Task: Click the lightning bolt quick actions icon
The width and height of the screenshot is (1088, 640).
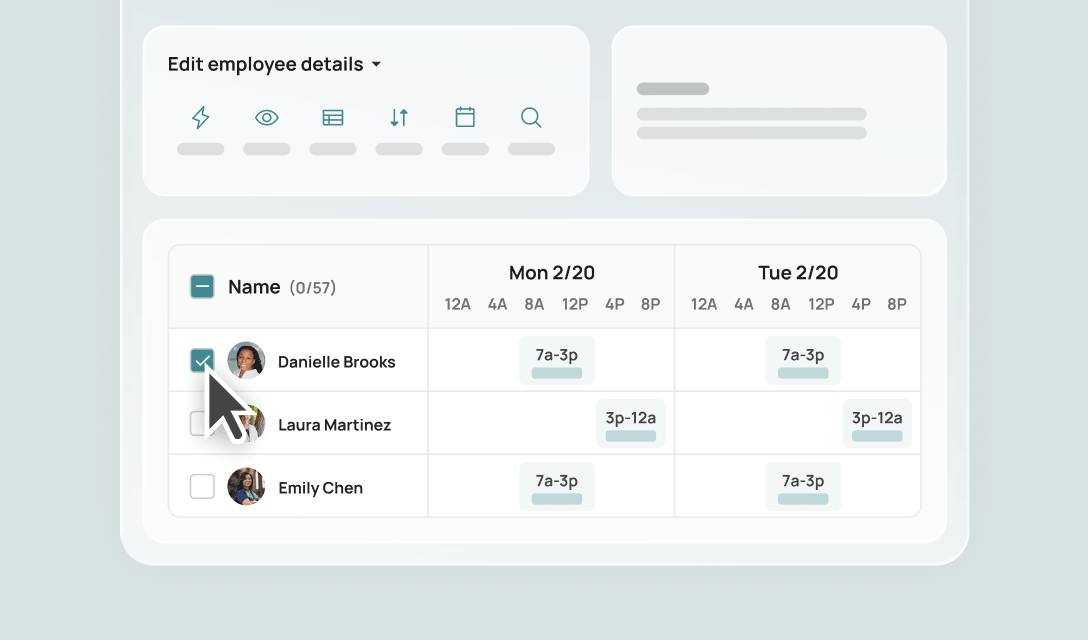Action: (201, 117)
